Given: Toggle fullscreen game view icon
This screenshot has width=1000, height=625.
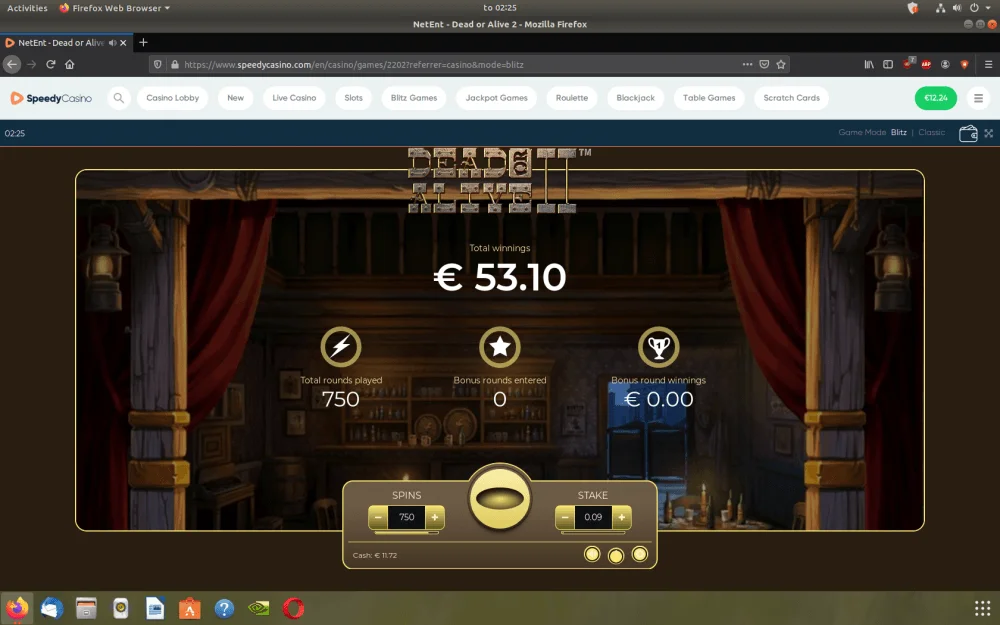Looking at the screenshot, I should click(x=989, y=133).
